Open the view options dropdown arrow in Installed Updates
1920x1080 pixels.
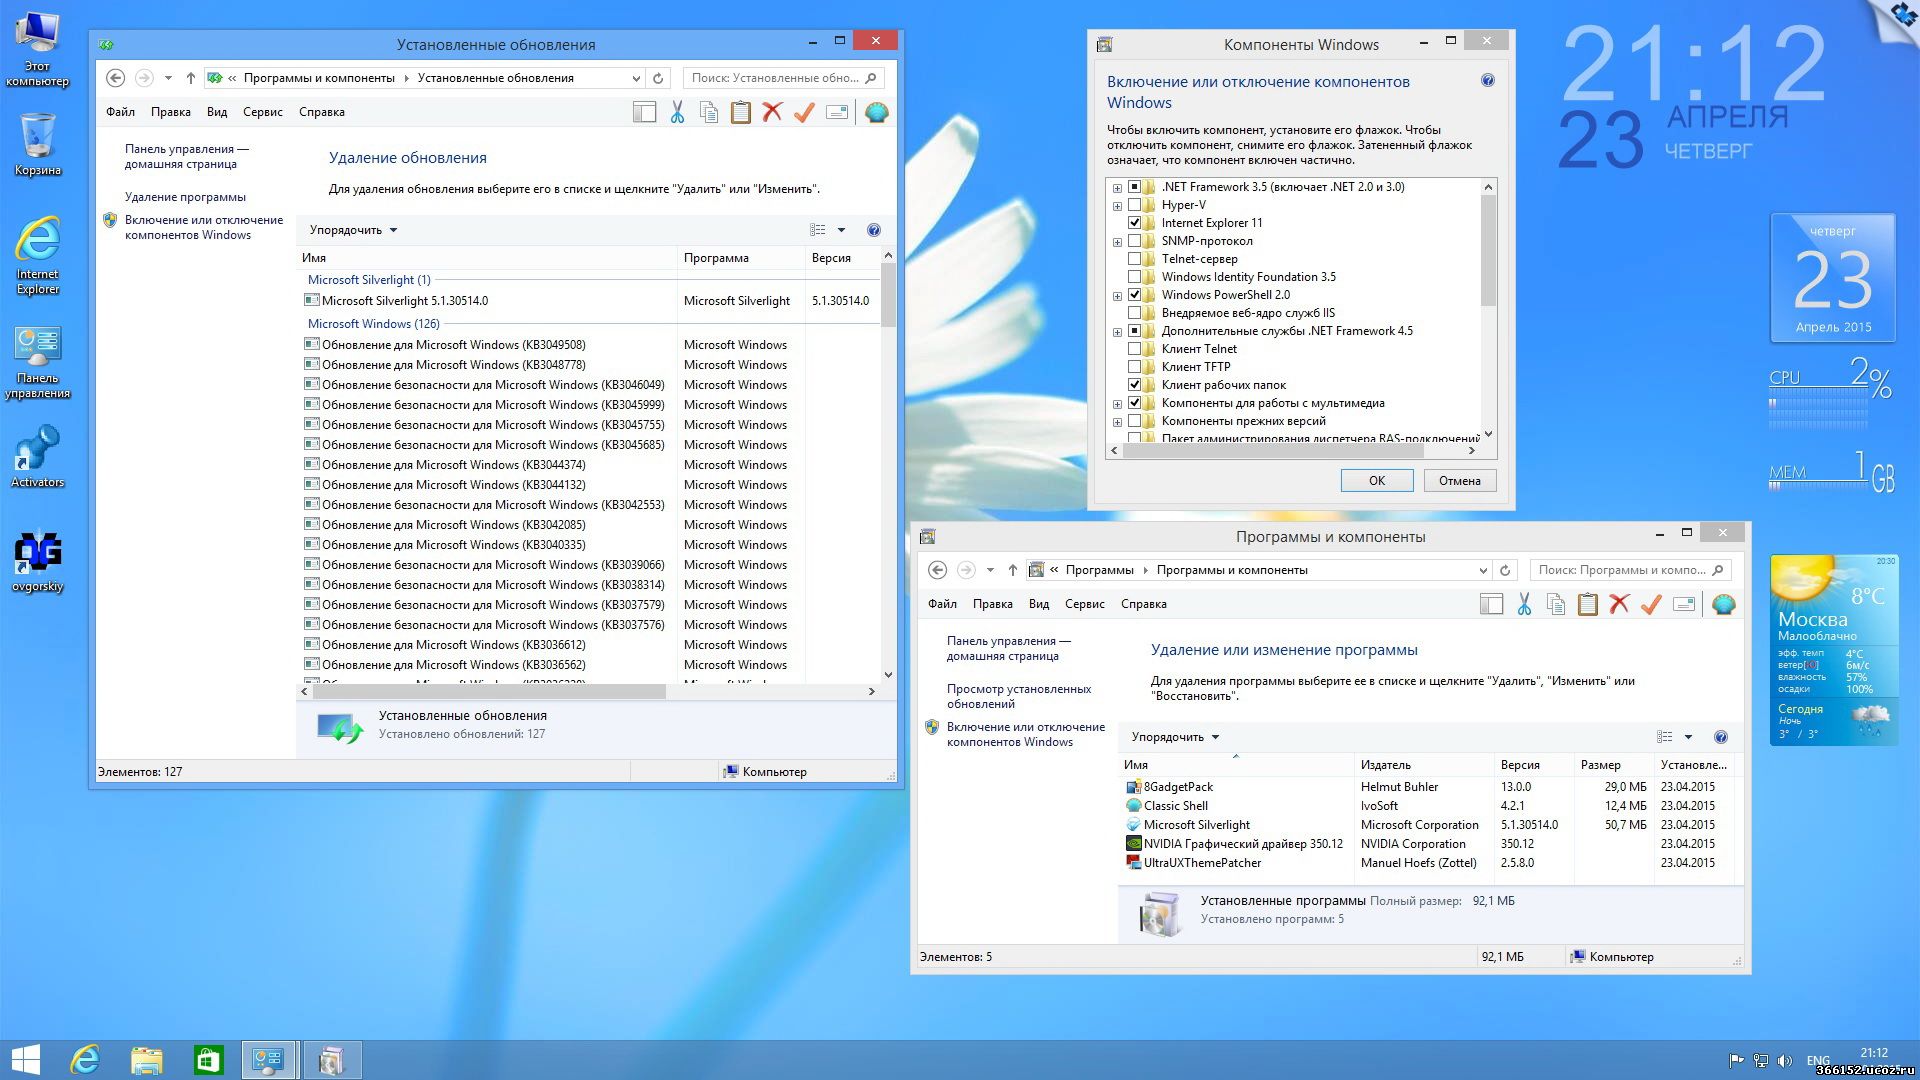click(841, 230)
